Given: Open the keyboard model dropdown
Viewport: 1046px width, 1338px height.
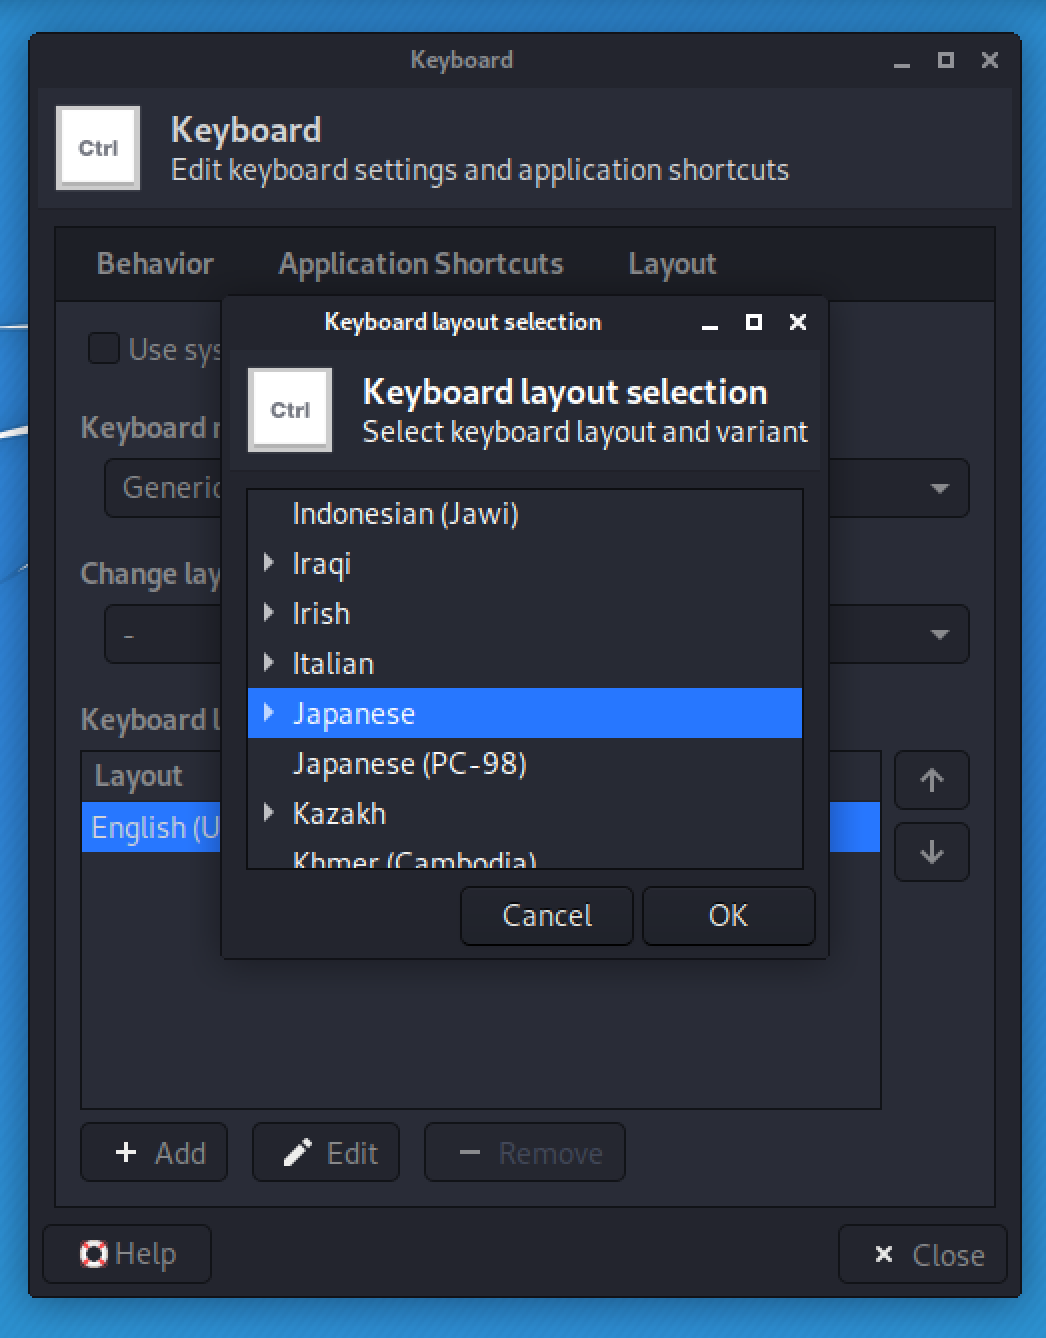Looking at the screenshot, I should point(938,488).
